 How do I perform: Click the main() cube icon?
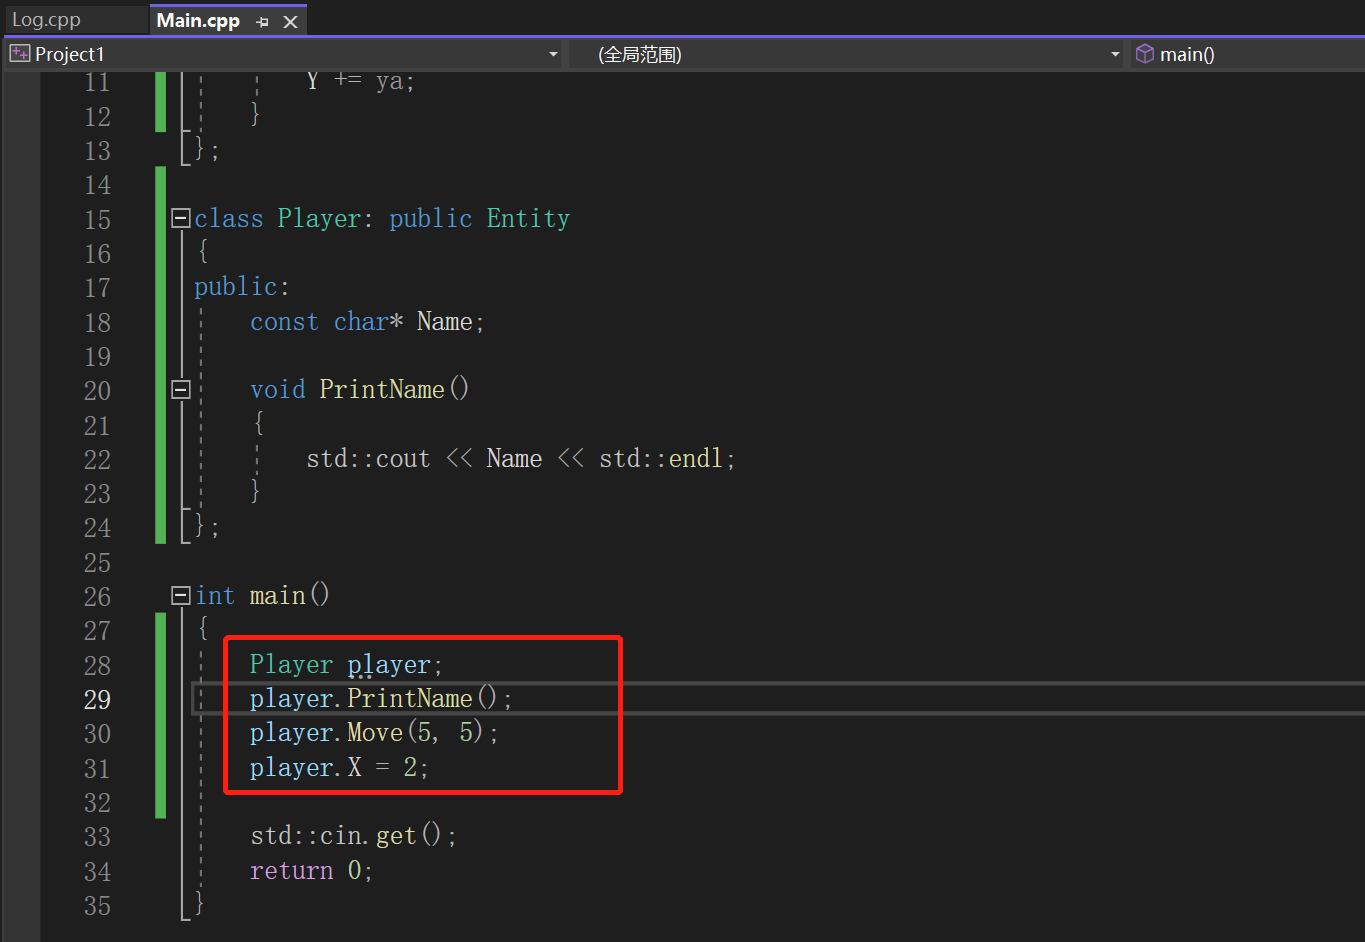1145,53
